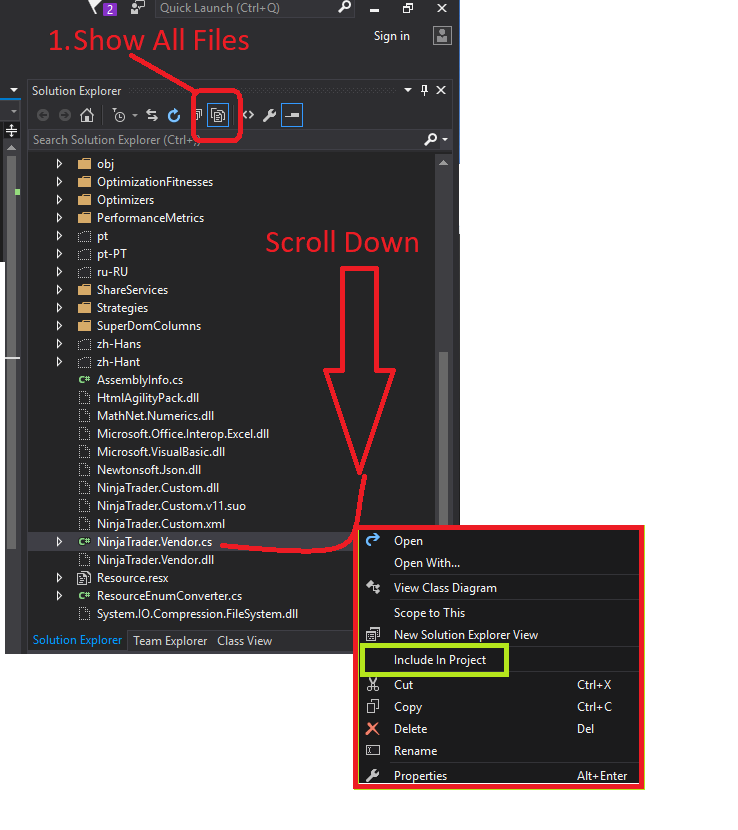
Task: Click the feedback icon beside Quick Launch
Action: (138, 7)
